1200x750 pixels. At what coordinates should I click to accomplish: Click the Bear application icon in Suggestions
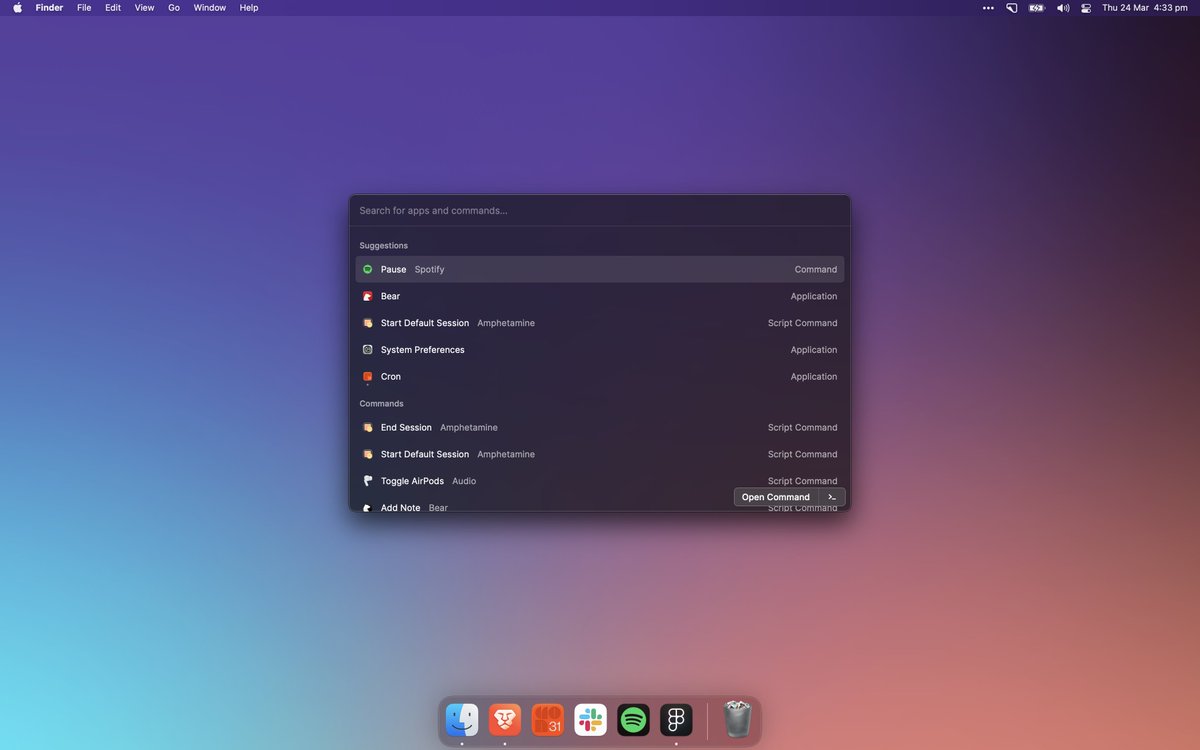tap(367, 296)
